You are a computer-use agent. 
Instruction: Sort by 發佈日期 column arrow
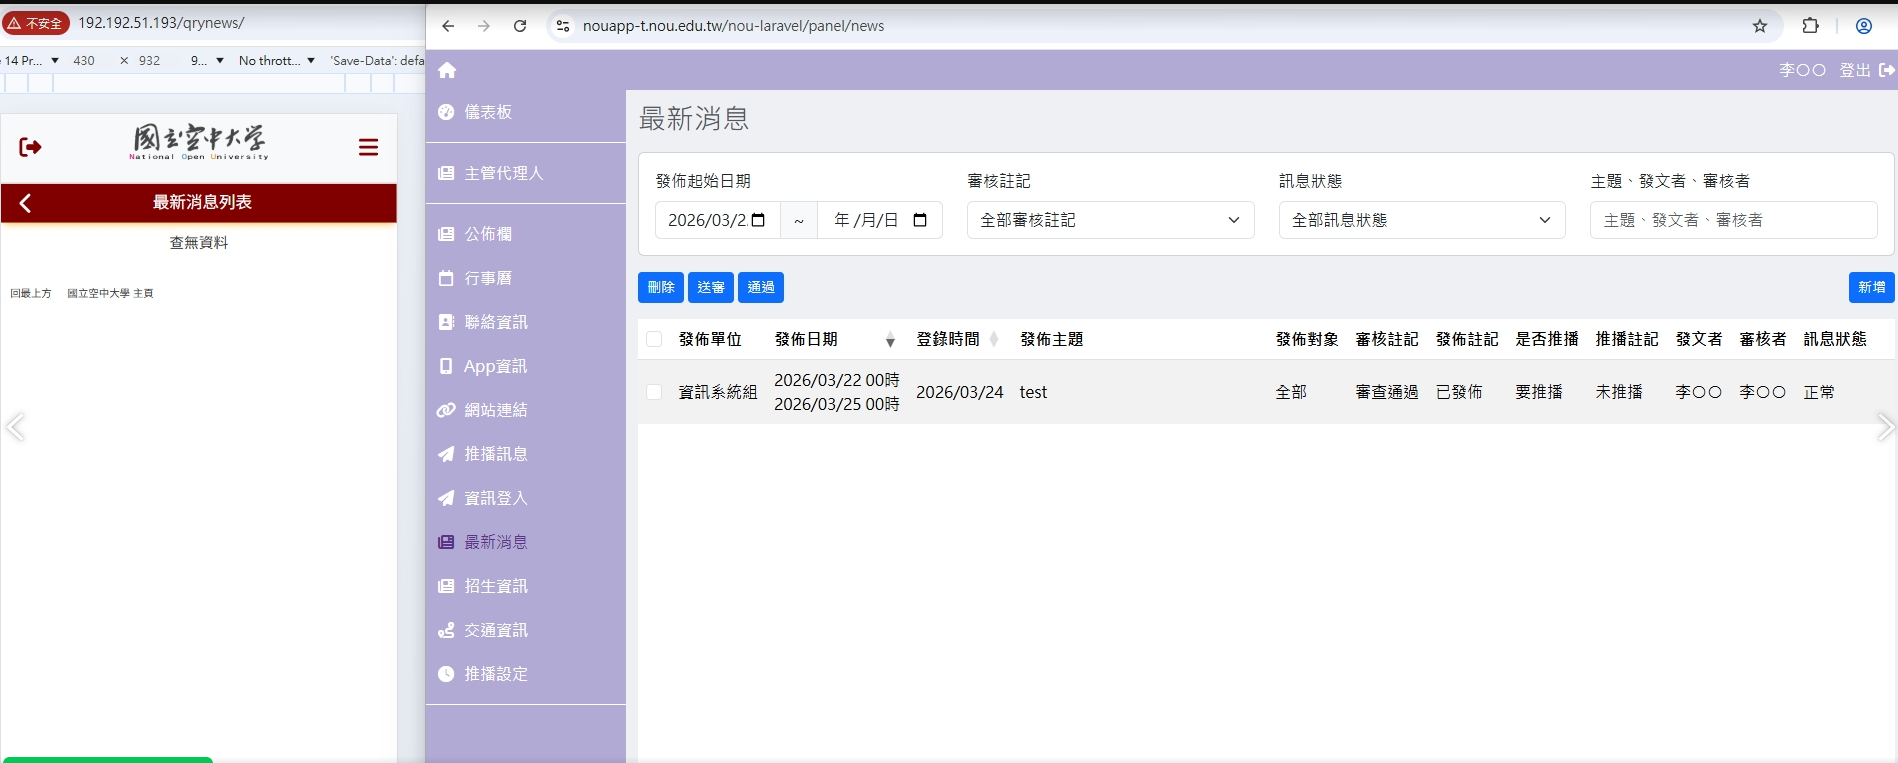point(890,340)
